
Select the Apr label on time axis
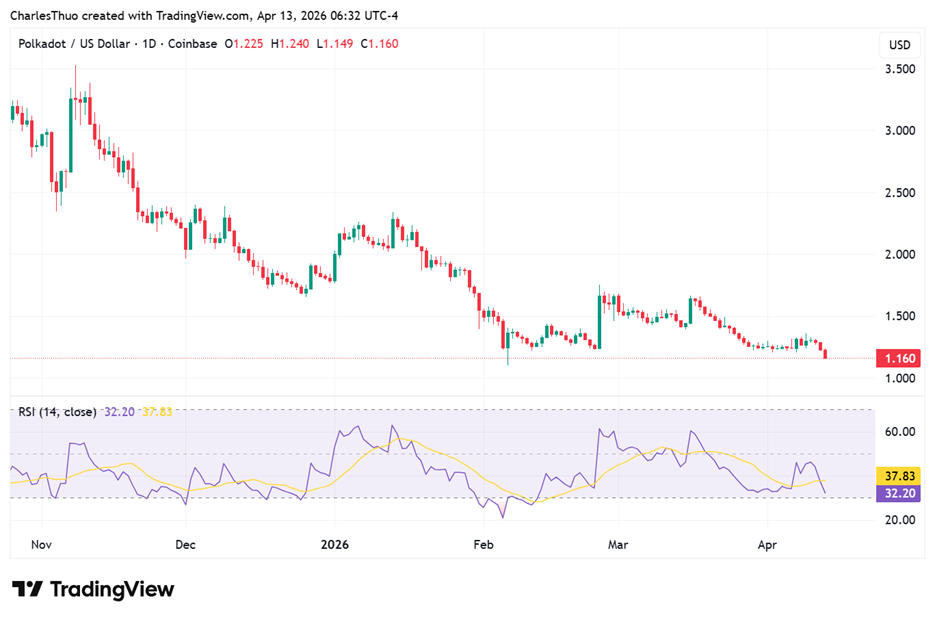click(767, 546)
